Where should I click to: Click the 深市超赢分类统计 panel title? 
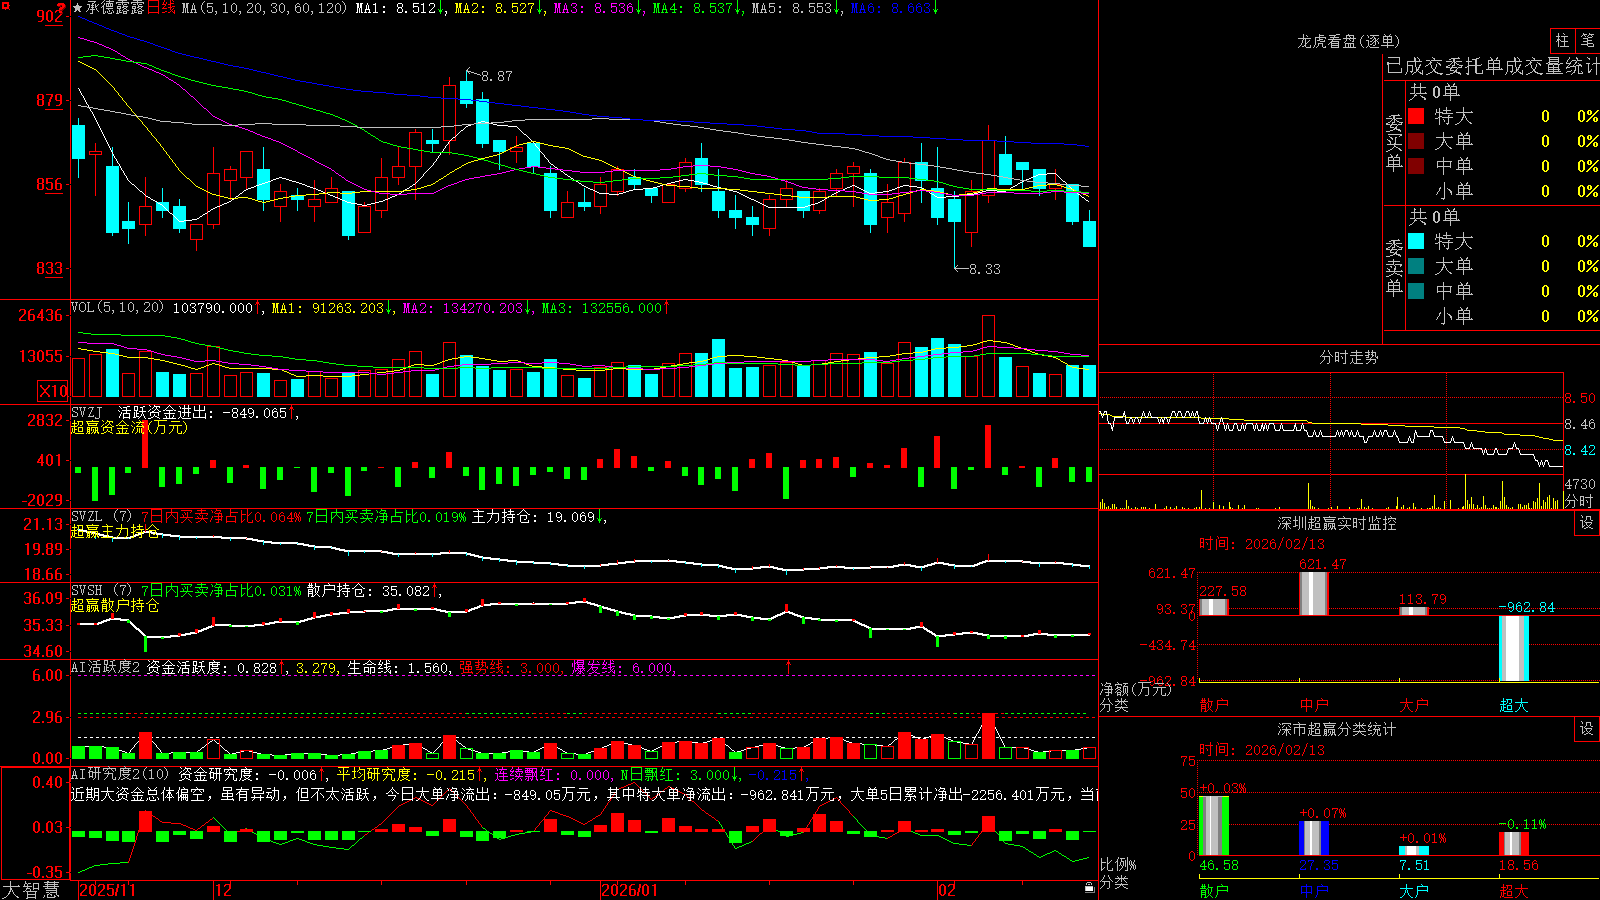[1337, 729]
